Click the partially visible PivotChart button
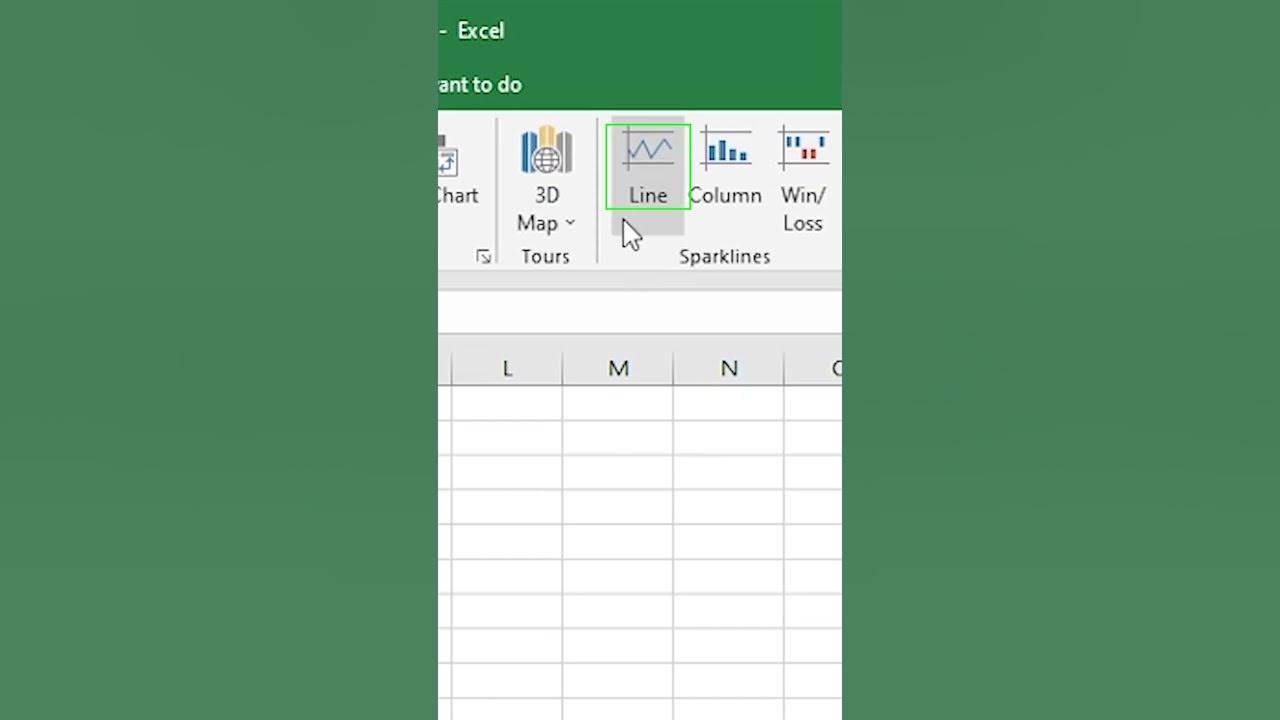Image resolution: width=1280 pixels, height=720 pixels. click(x=453, y=175)
